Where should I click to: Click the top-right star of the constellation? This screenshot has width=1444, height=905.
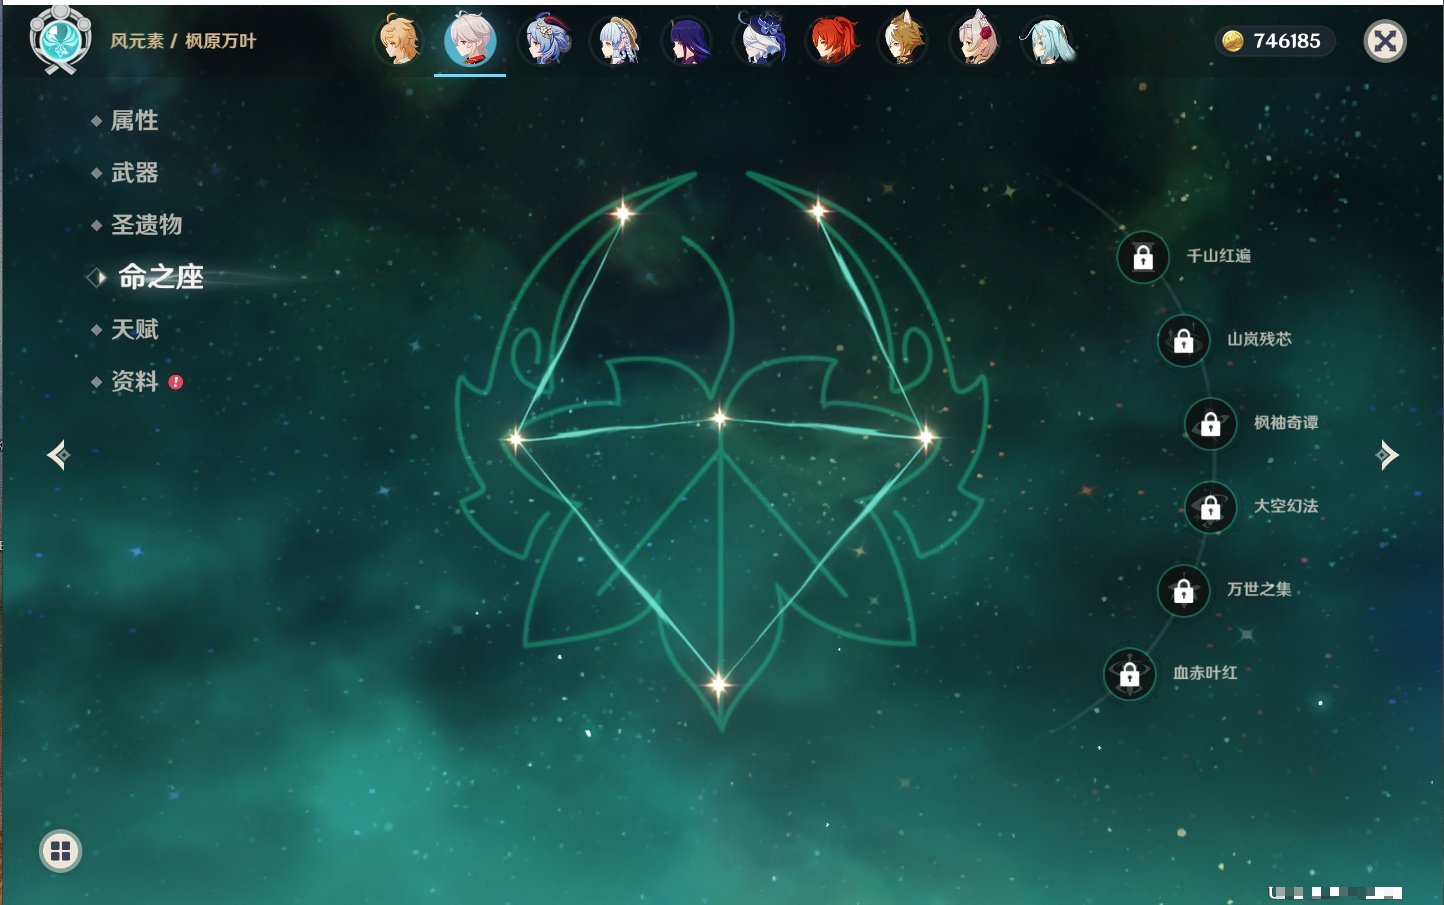tap(818, 210)
